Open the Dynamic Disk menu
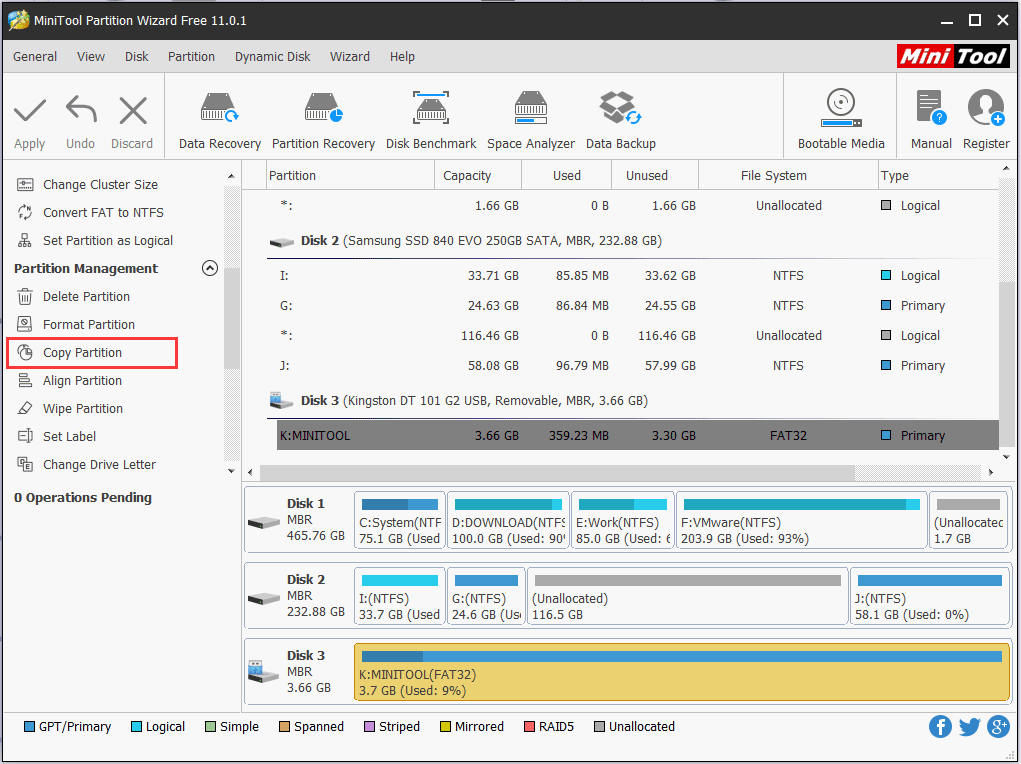Screen dimensions: 1021x764 pos(272,57)
